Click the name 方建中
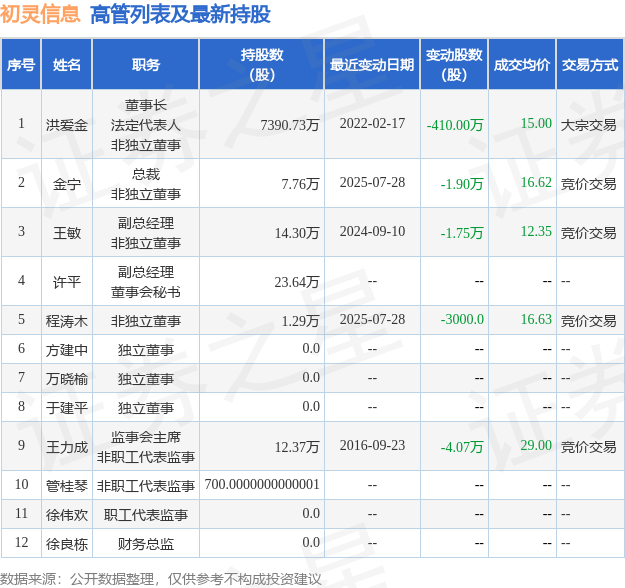 click(x=67, y=350)
